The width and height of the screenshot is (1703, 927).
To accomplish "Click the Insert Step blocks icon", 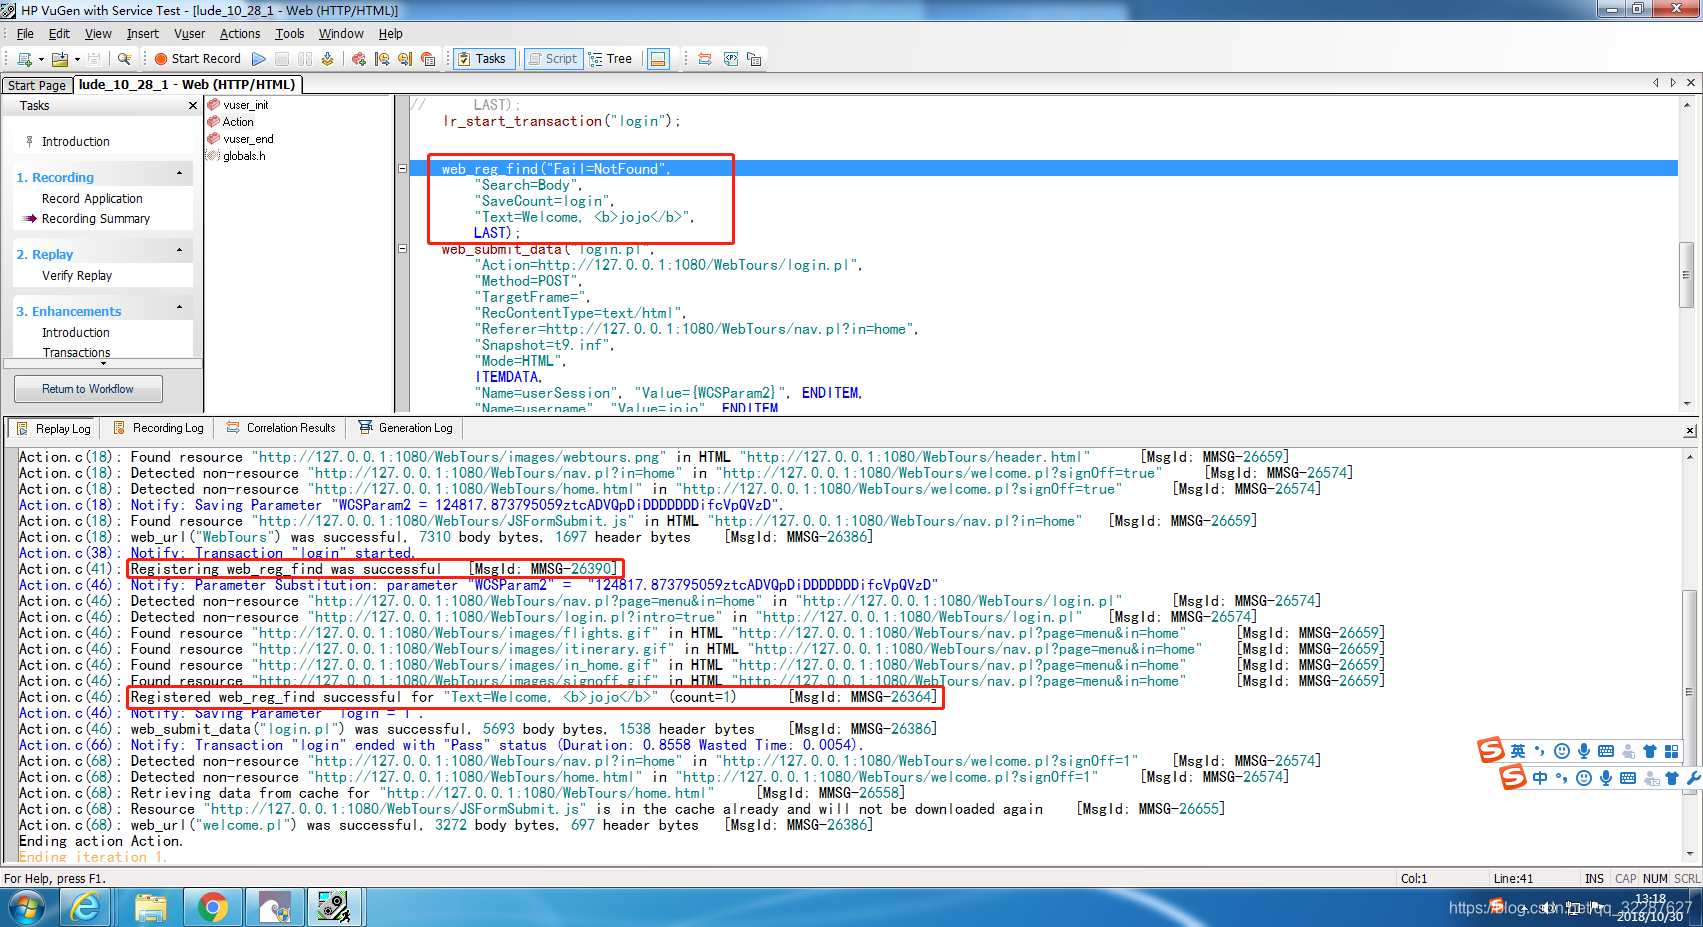I will point(359,59).
